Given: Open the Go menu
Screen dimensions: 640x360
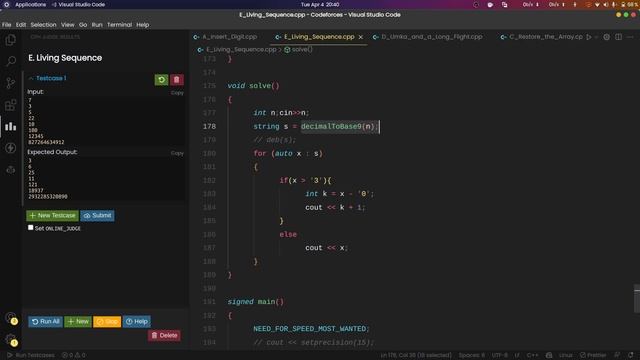Looking at the screenshot, I should click(83, 24).
